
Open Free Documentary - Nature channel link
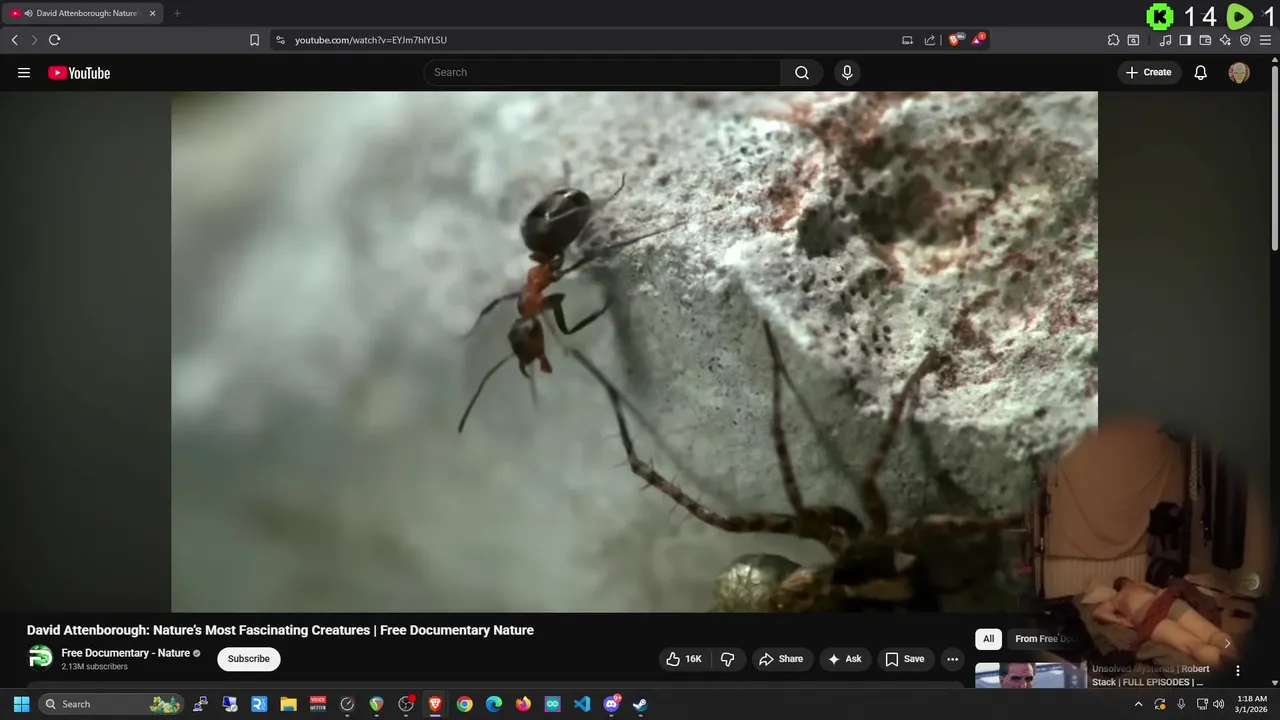tap(126, 653)
